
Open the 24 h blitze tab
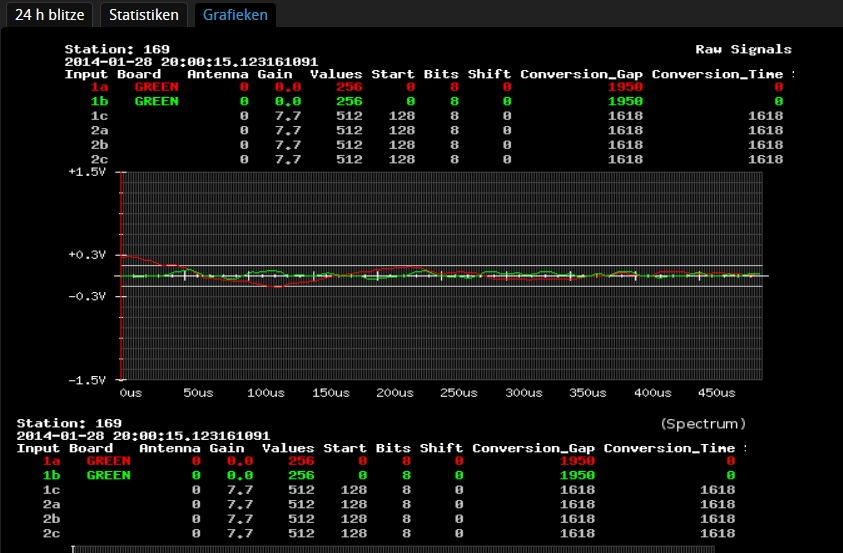point(51,15)
